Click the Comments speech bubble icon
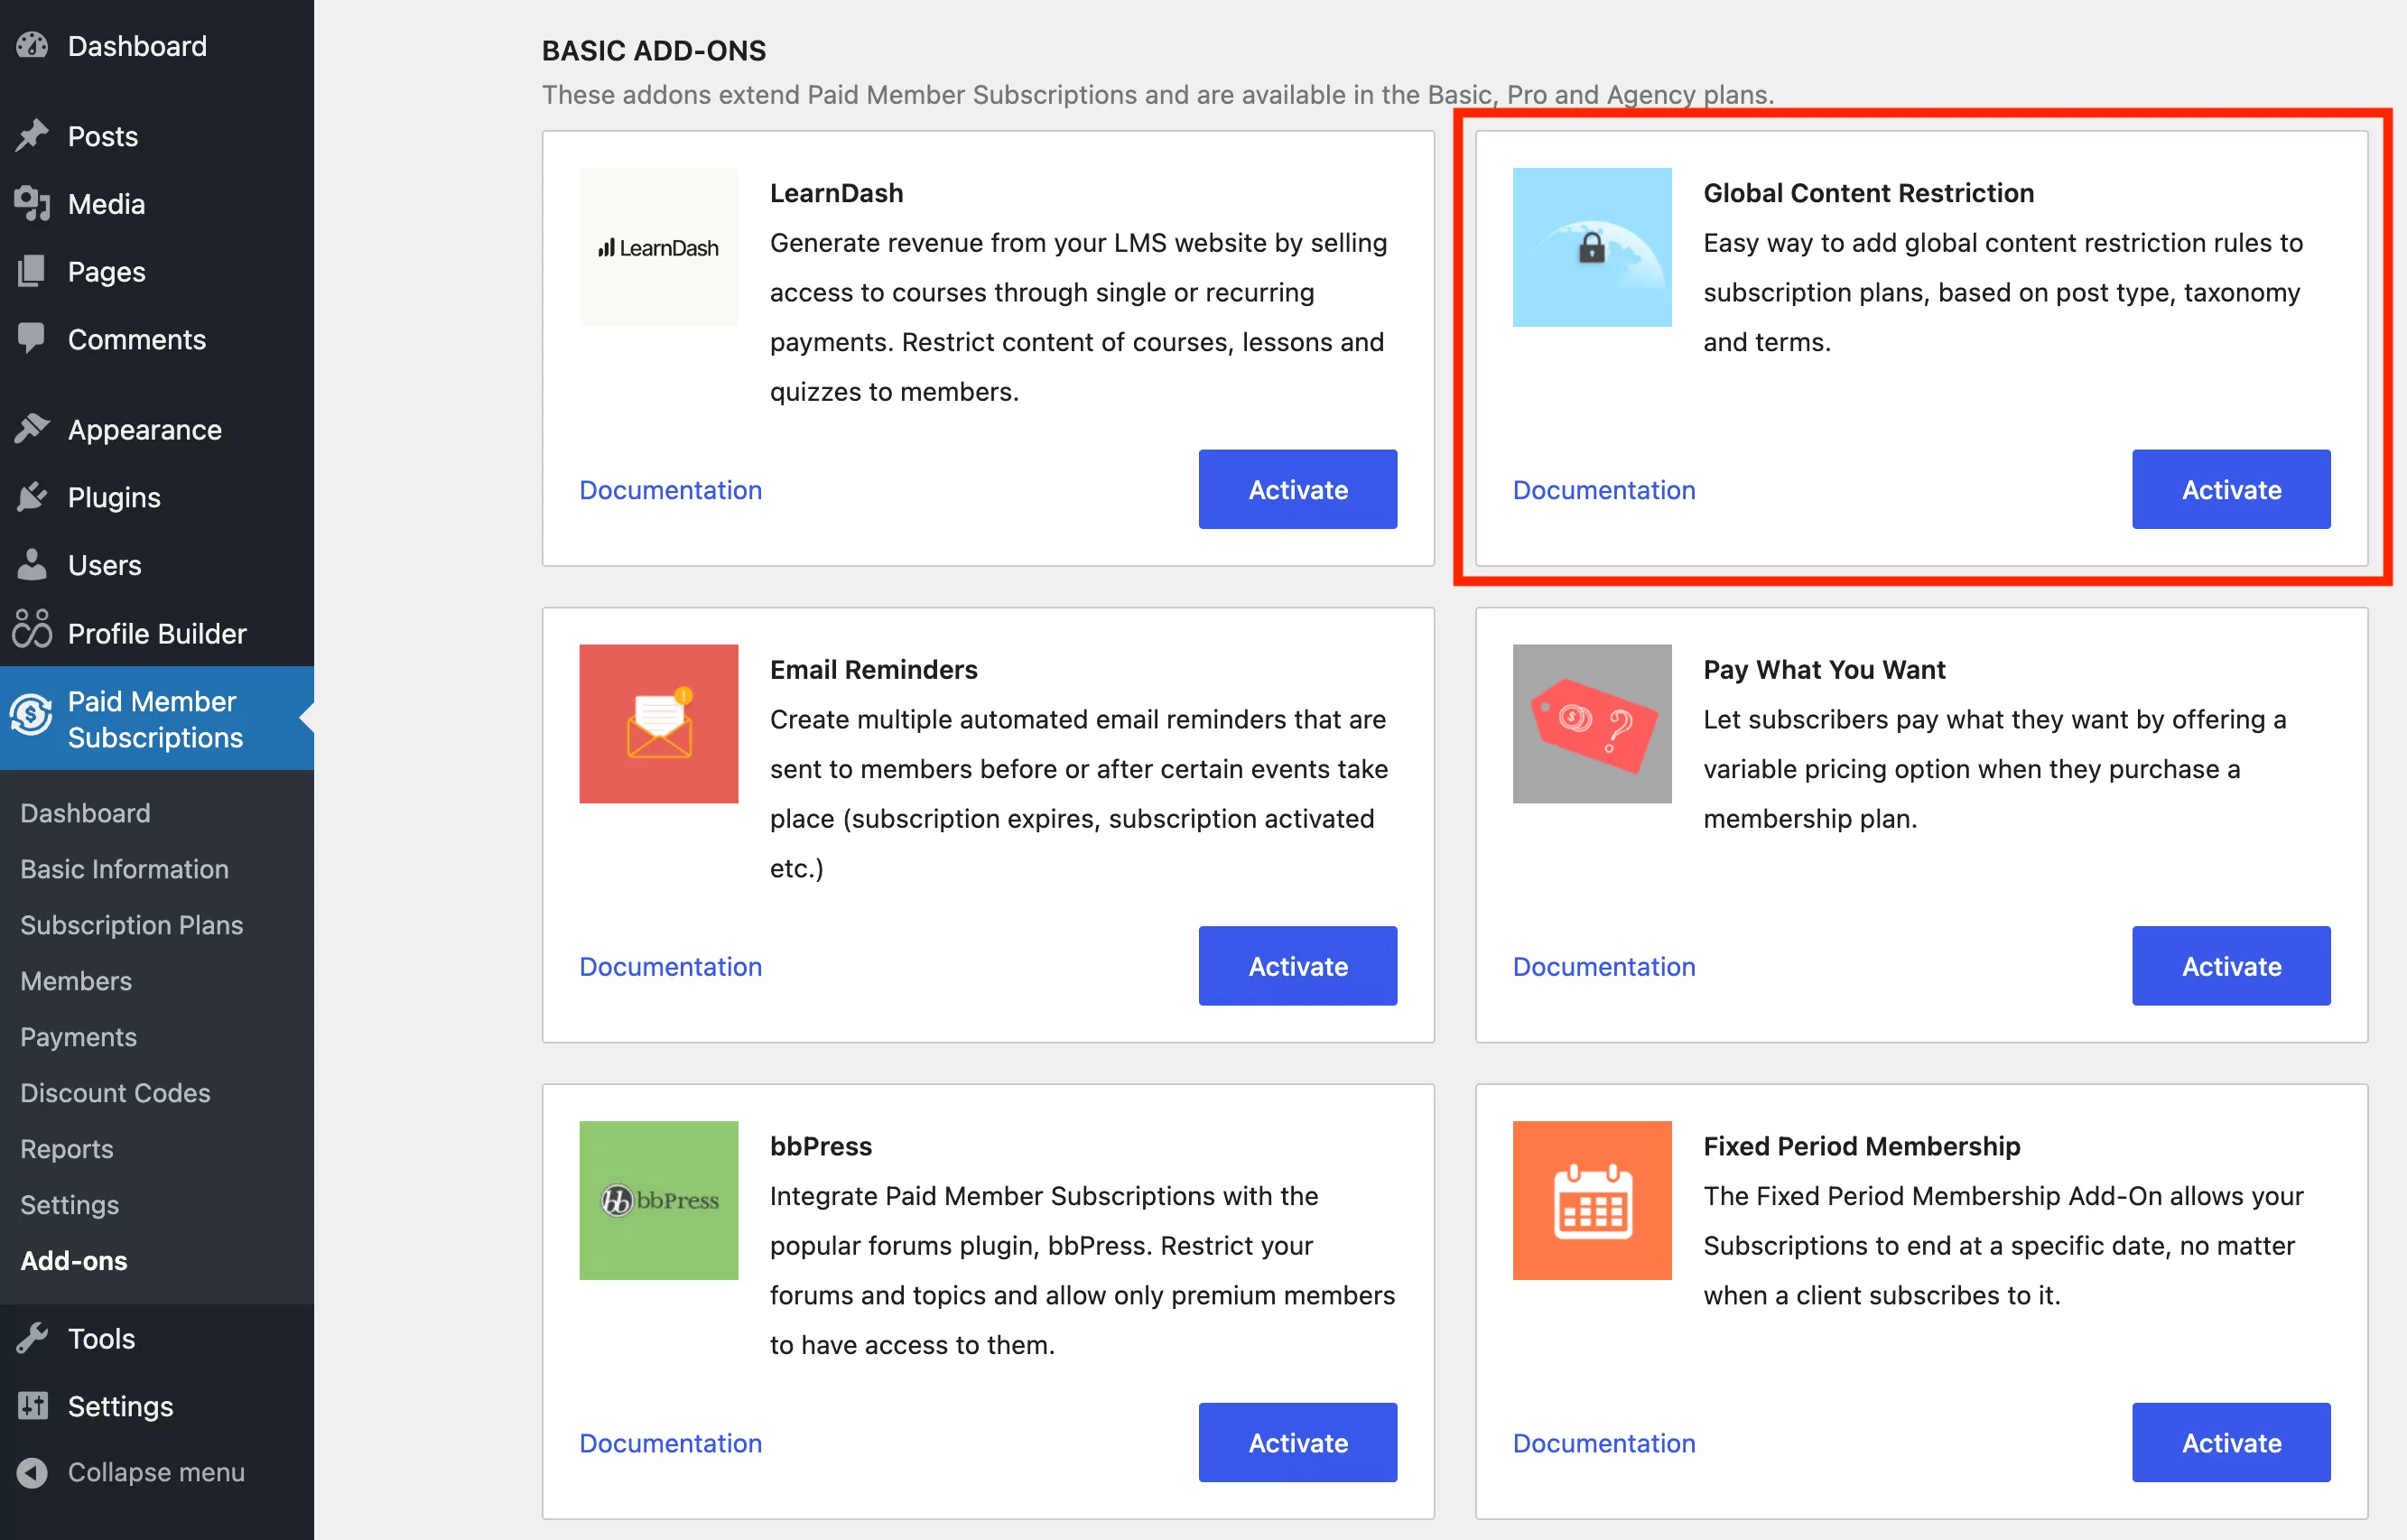 coord(32,339)
